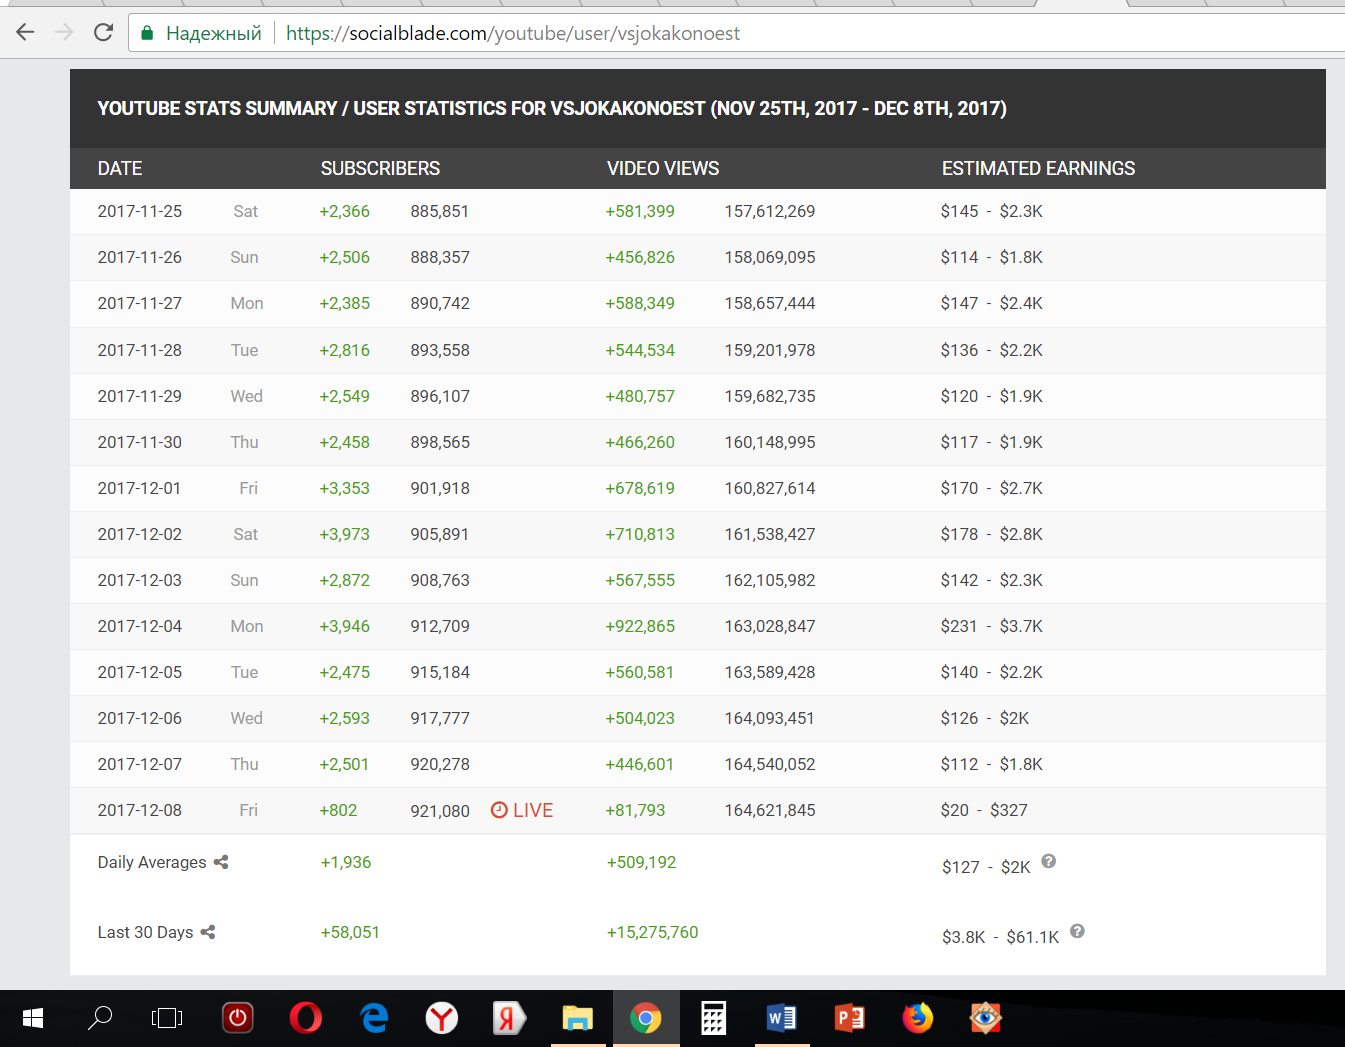Viewport: 1345px width, 1047px height.
Task: Open Task View on taskbar
Action: 167,1018
